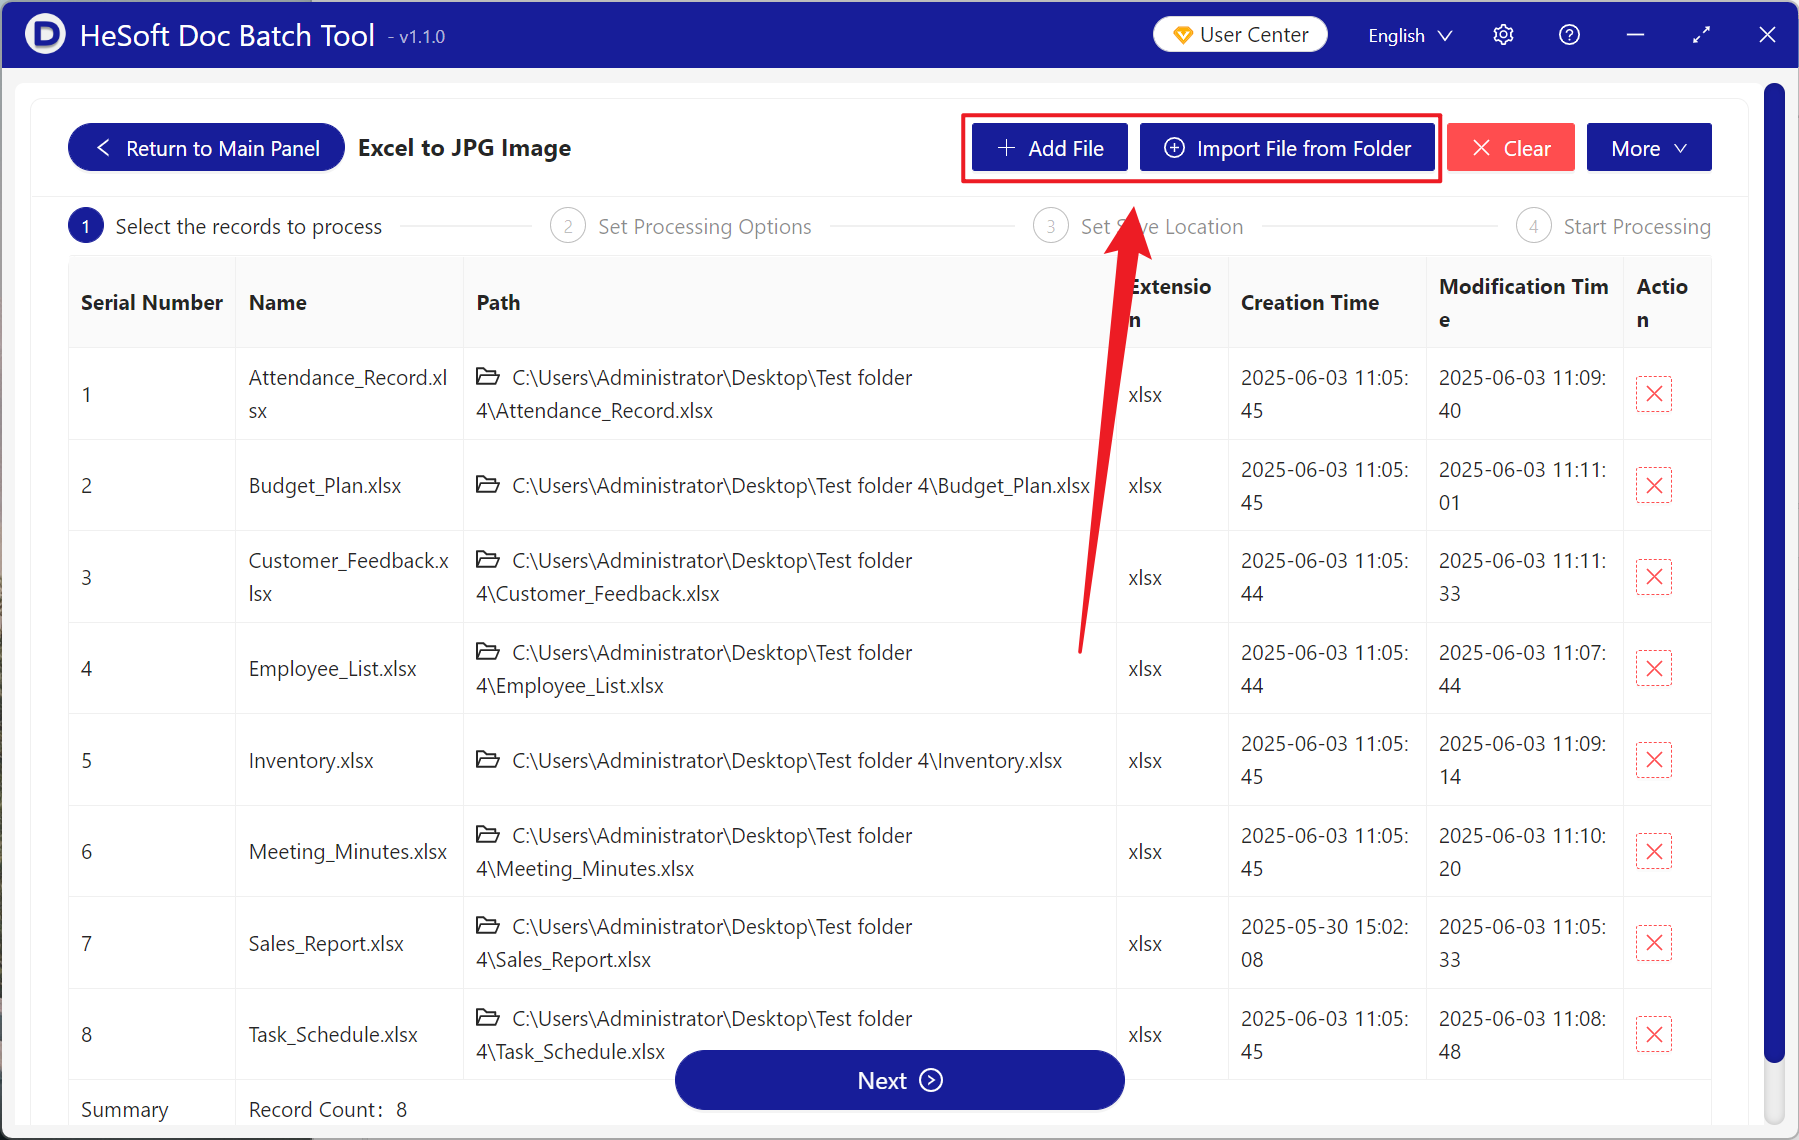Screen dimensions: 1799x1140
Task: Click the fullscreen expand window icon
Action: 1701,35
